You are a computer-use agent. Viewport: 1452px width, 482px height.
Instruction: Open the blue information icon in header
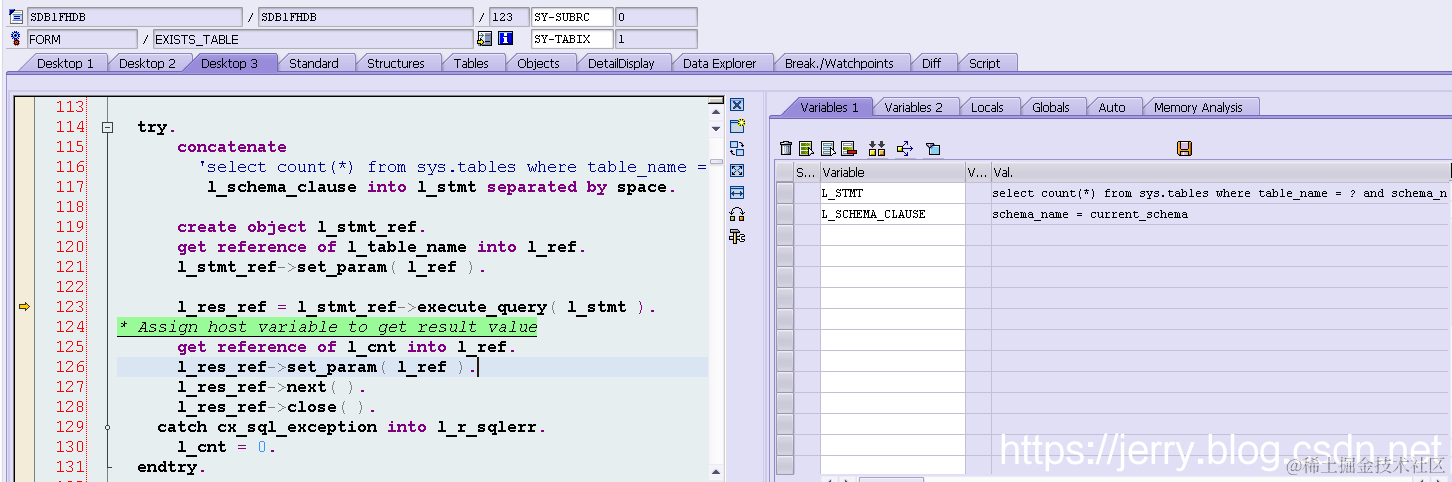(505, 39)
